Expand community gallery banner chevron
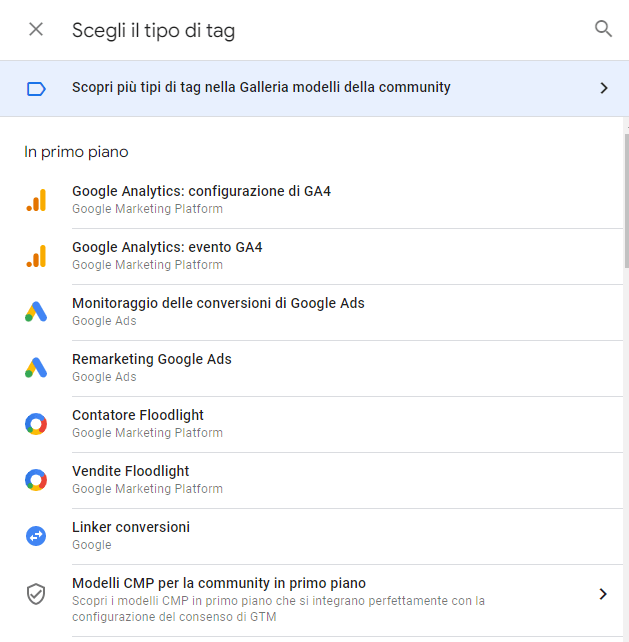The image size is (629, 642). 604,88
